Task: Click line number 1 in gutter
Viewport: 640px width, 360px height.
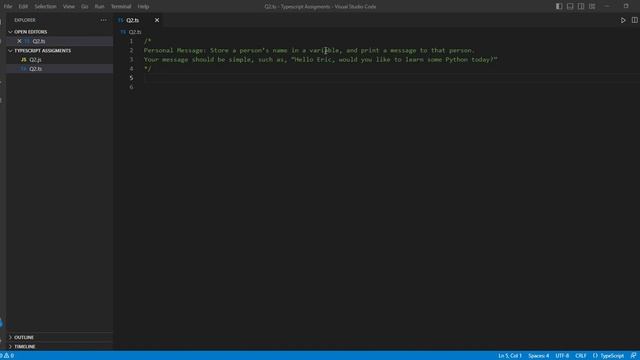Action: click(131, 41)
